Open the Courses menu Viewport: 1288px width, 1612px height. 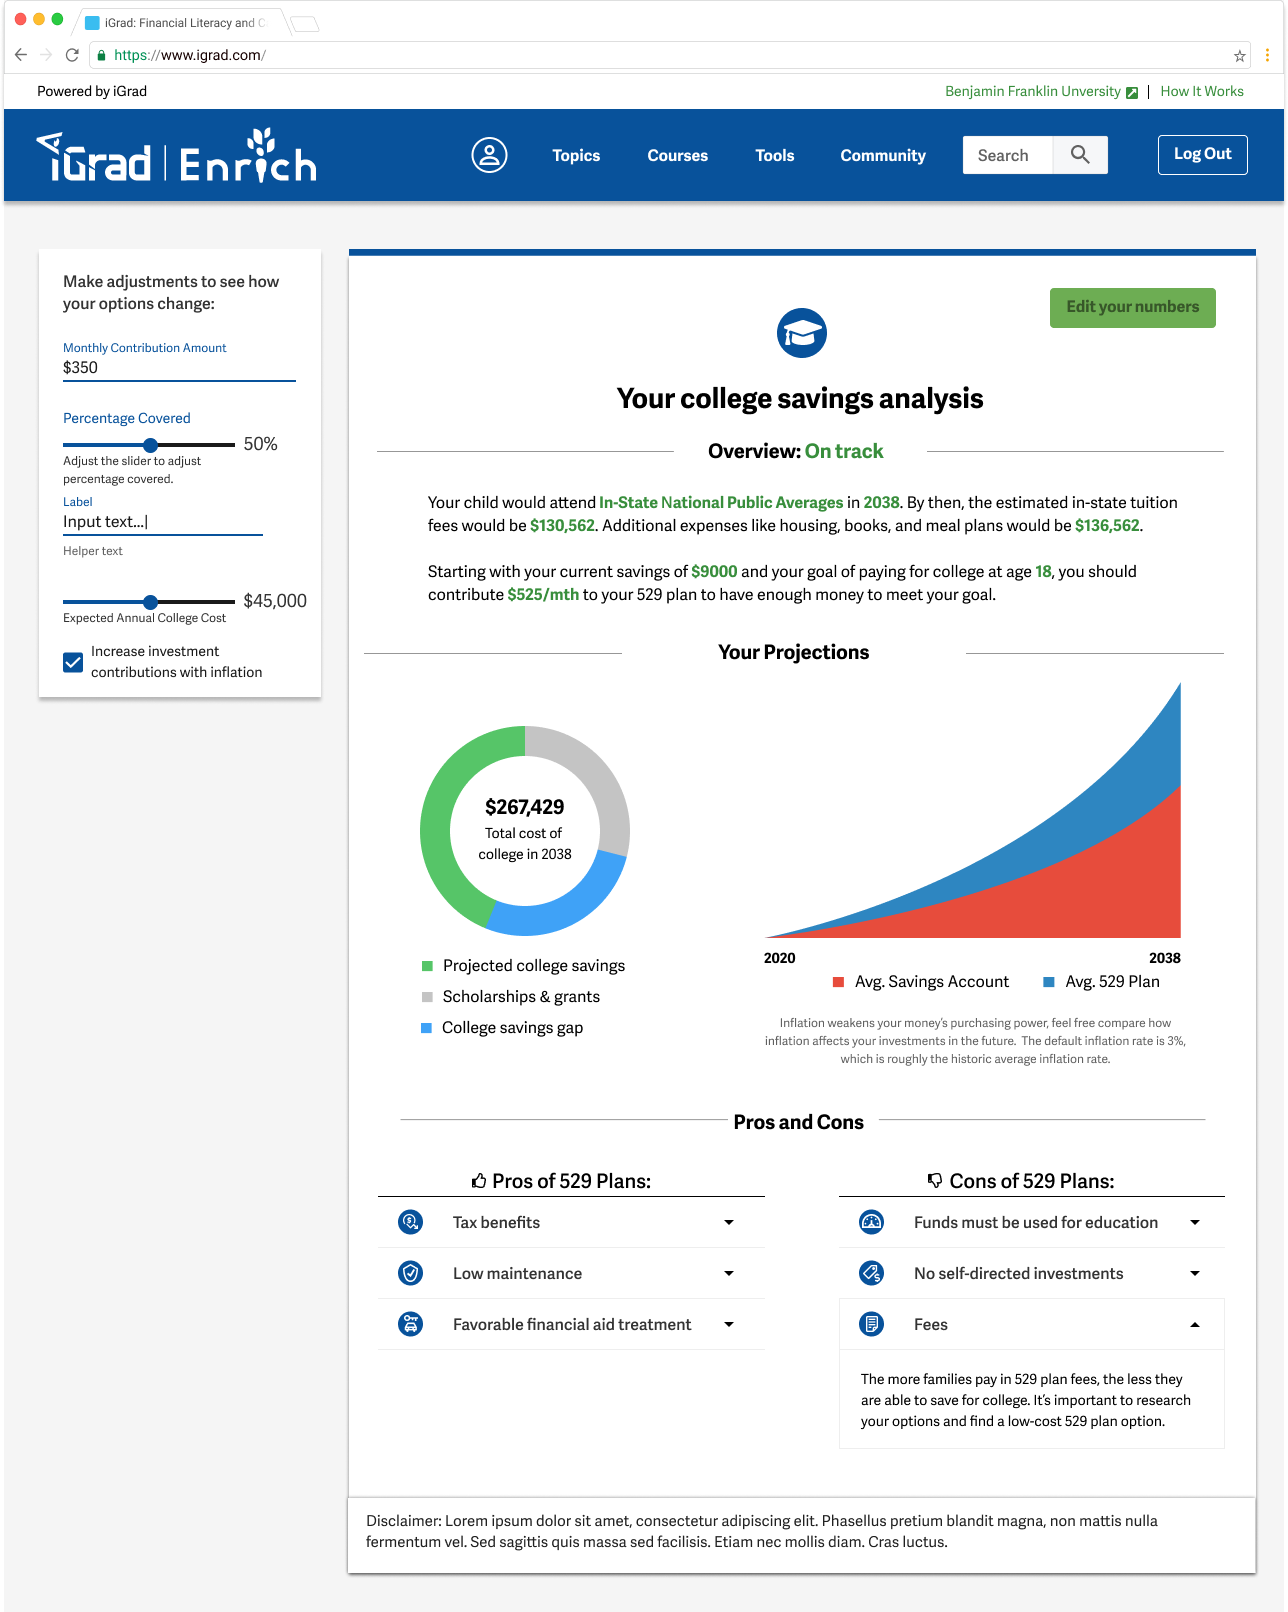click(677, 155)
